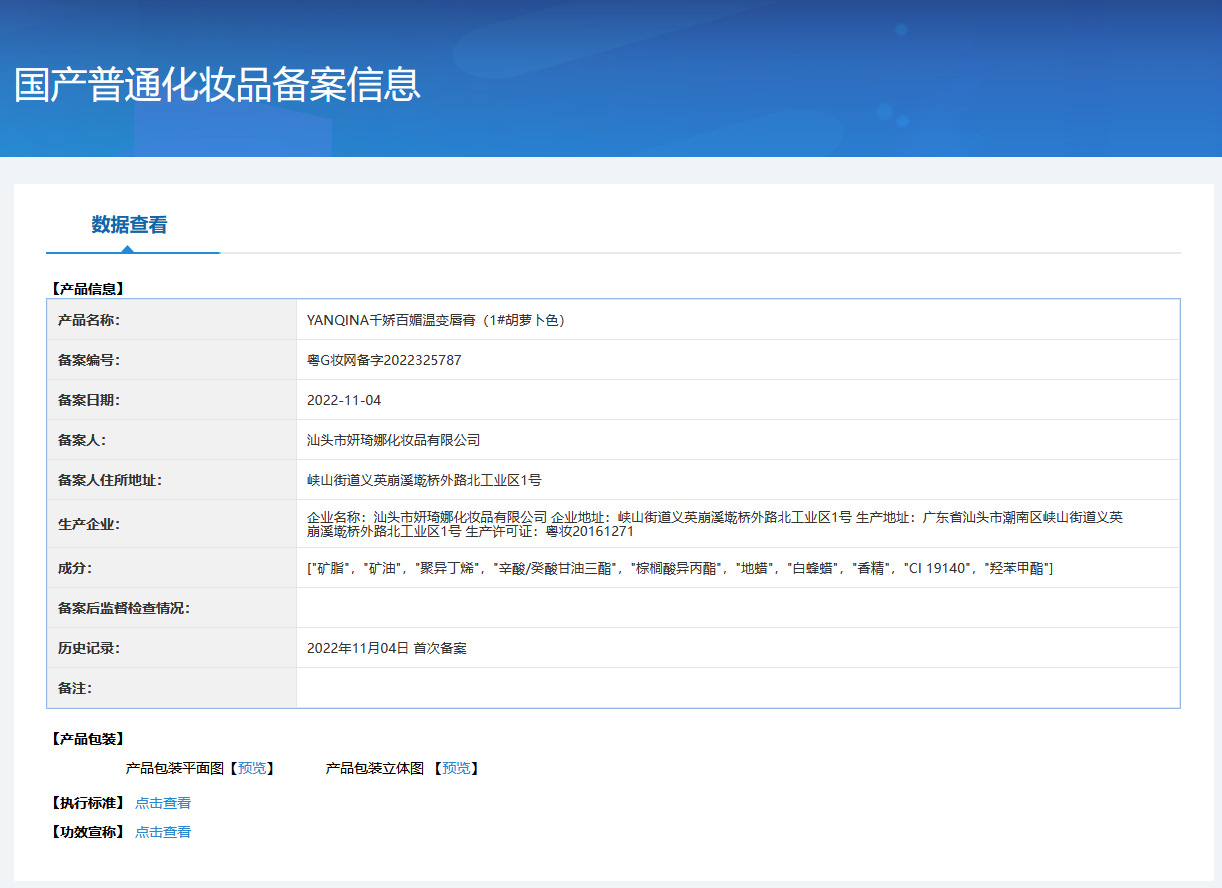Click 点击查看 beside 功效宣称

tap(163, 832)
